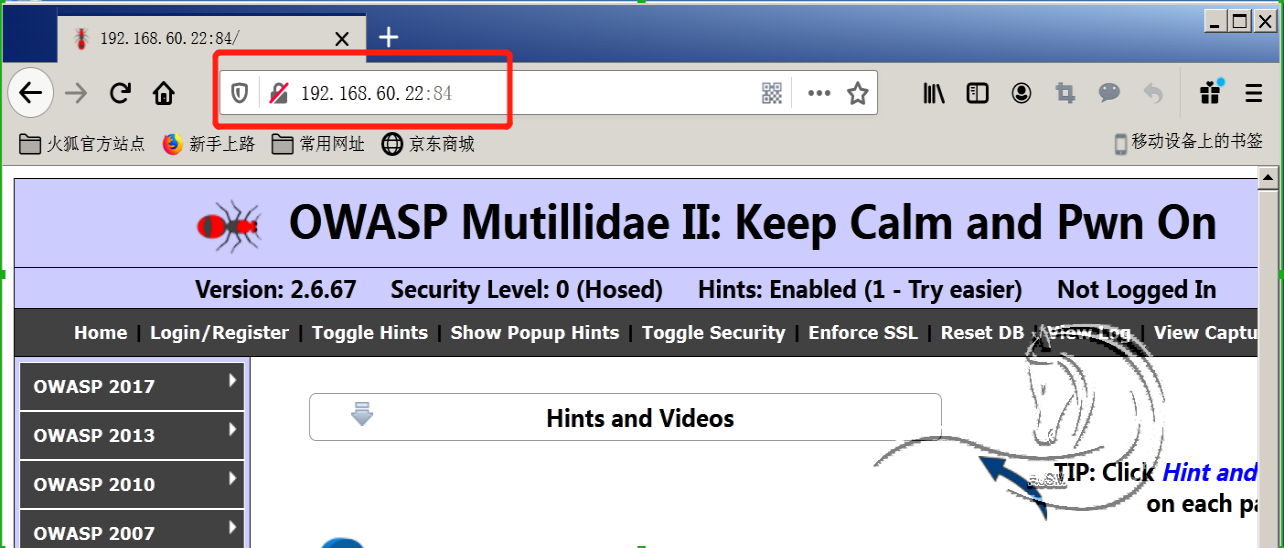Click the Version: 2.6.67 text
Screen dimensions: 1284x548
[x=276, y=290]
